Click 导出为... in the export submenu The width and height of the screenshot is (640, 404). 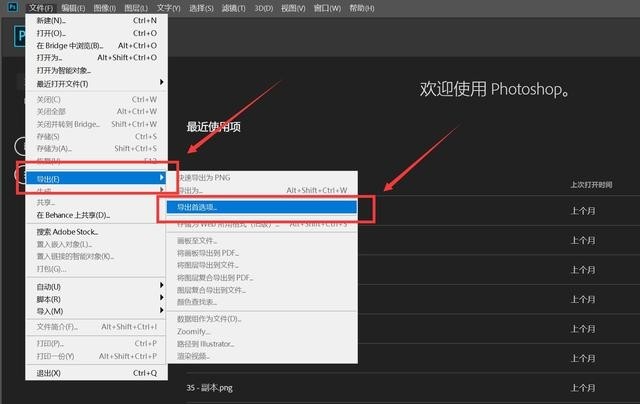coord(262,190)
